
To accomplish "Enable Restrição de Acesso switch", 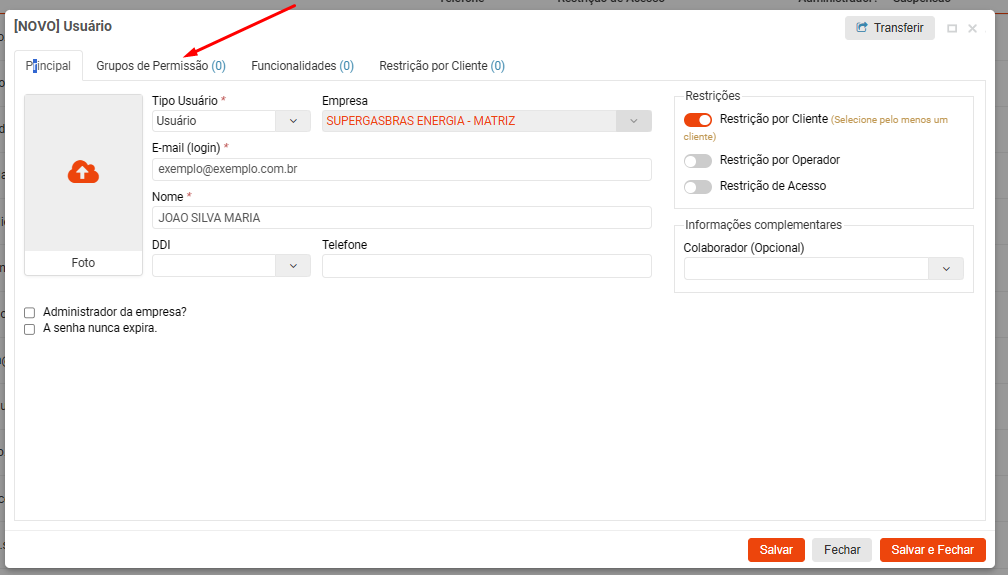I will (x=698, y=187).
